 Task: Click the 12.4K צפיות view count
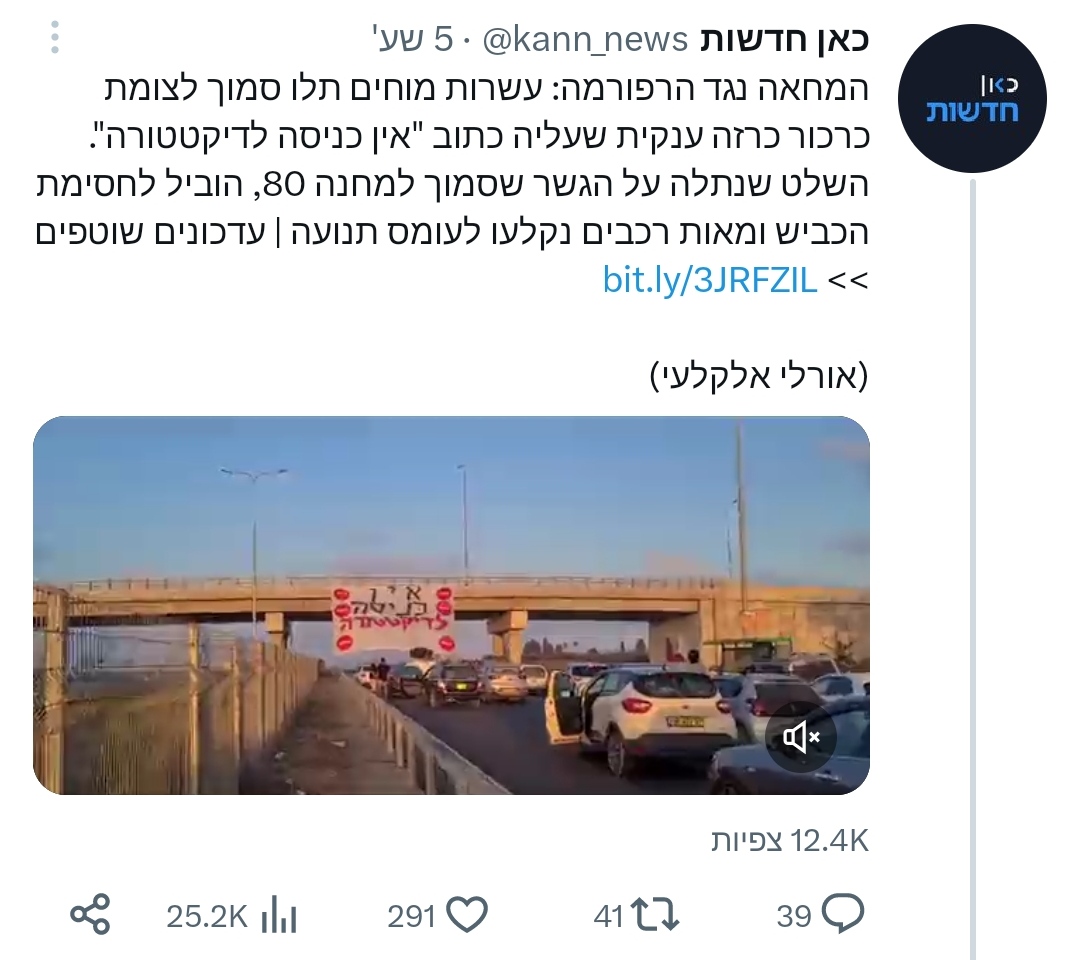pos(790,841)
